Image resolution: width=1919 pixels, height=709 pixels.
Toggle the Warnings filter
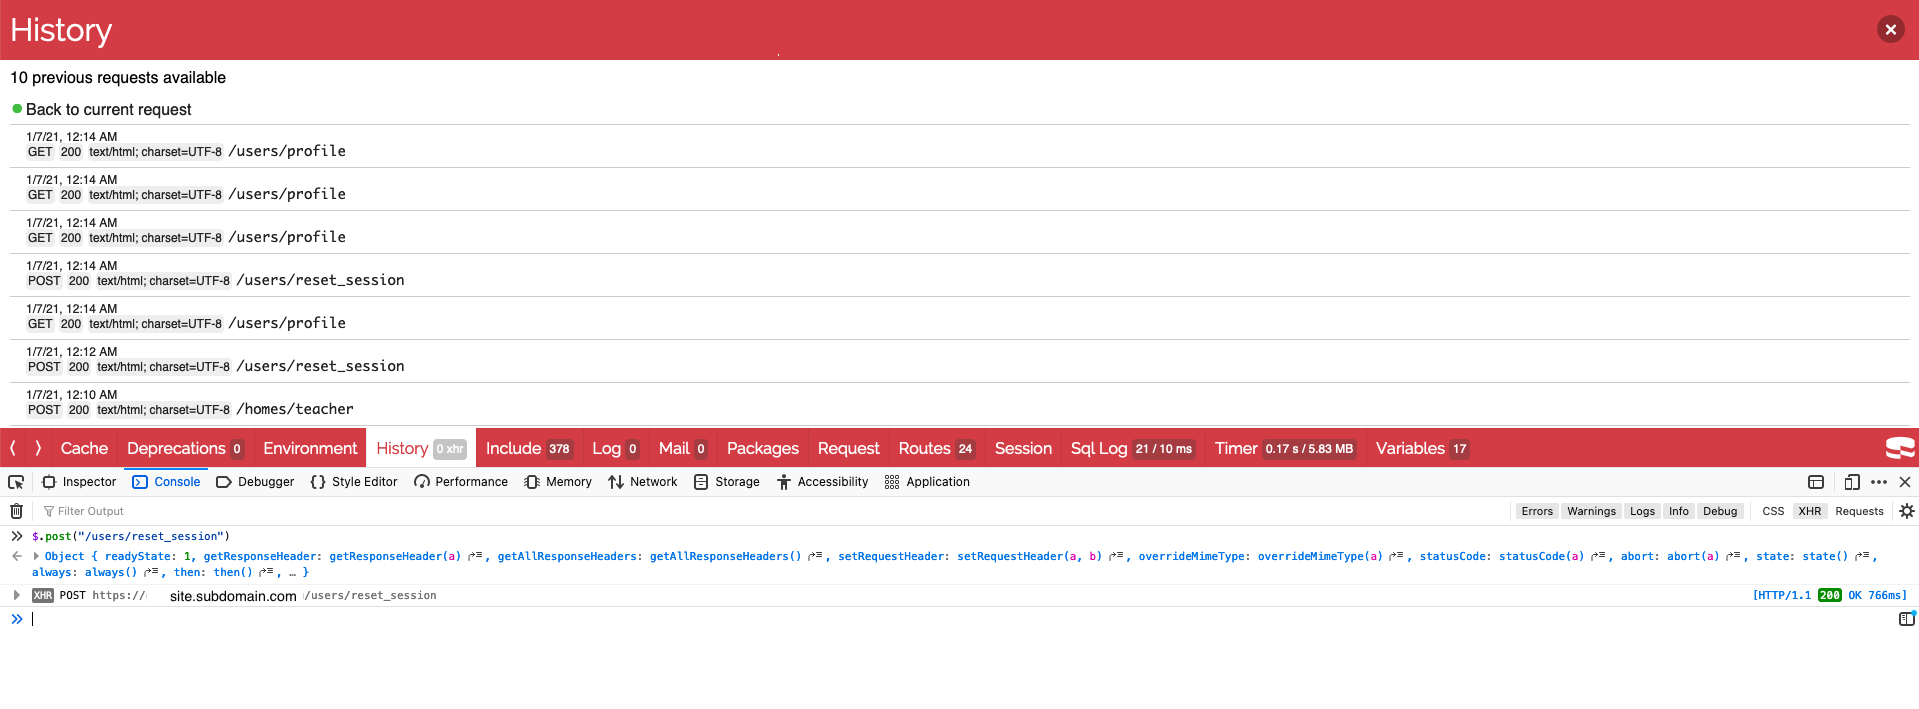click(x=1591, y=511)
